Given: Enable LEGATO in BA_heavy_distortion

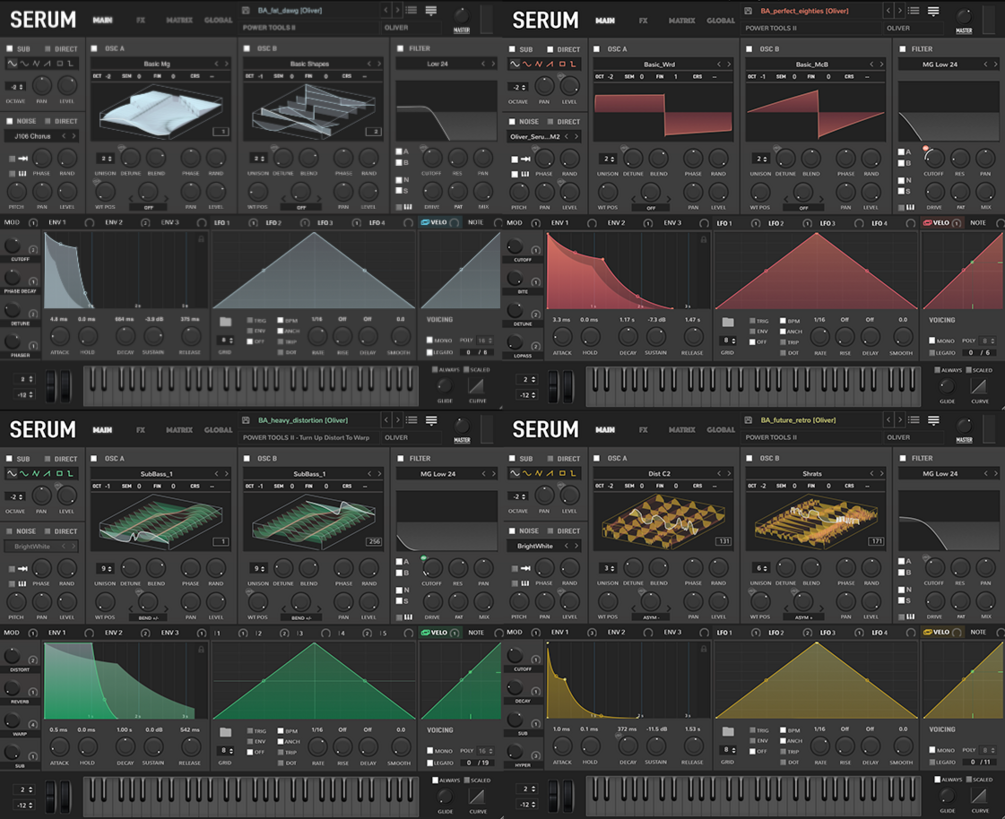Looking at the screenshot, I should coord(429,763).
